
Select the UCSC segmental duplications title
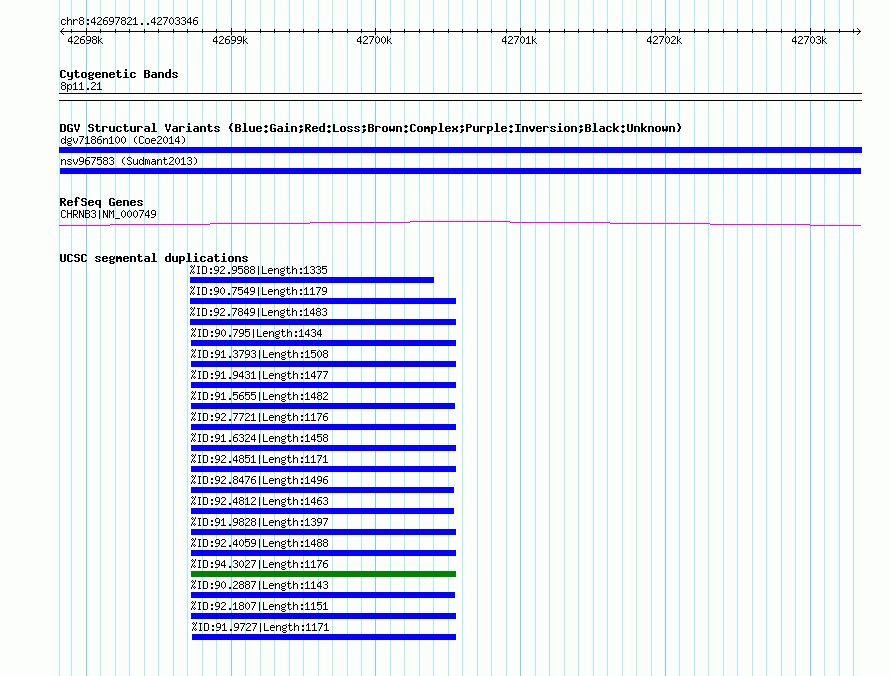coord(154,258)
